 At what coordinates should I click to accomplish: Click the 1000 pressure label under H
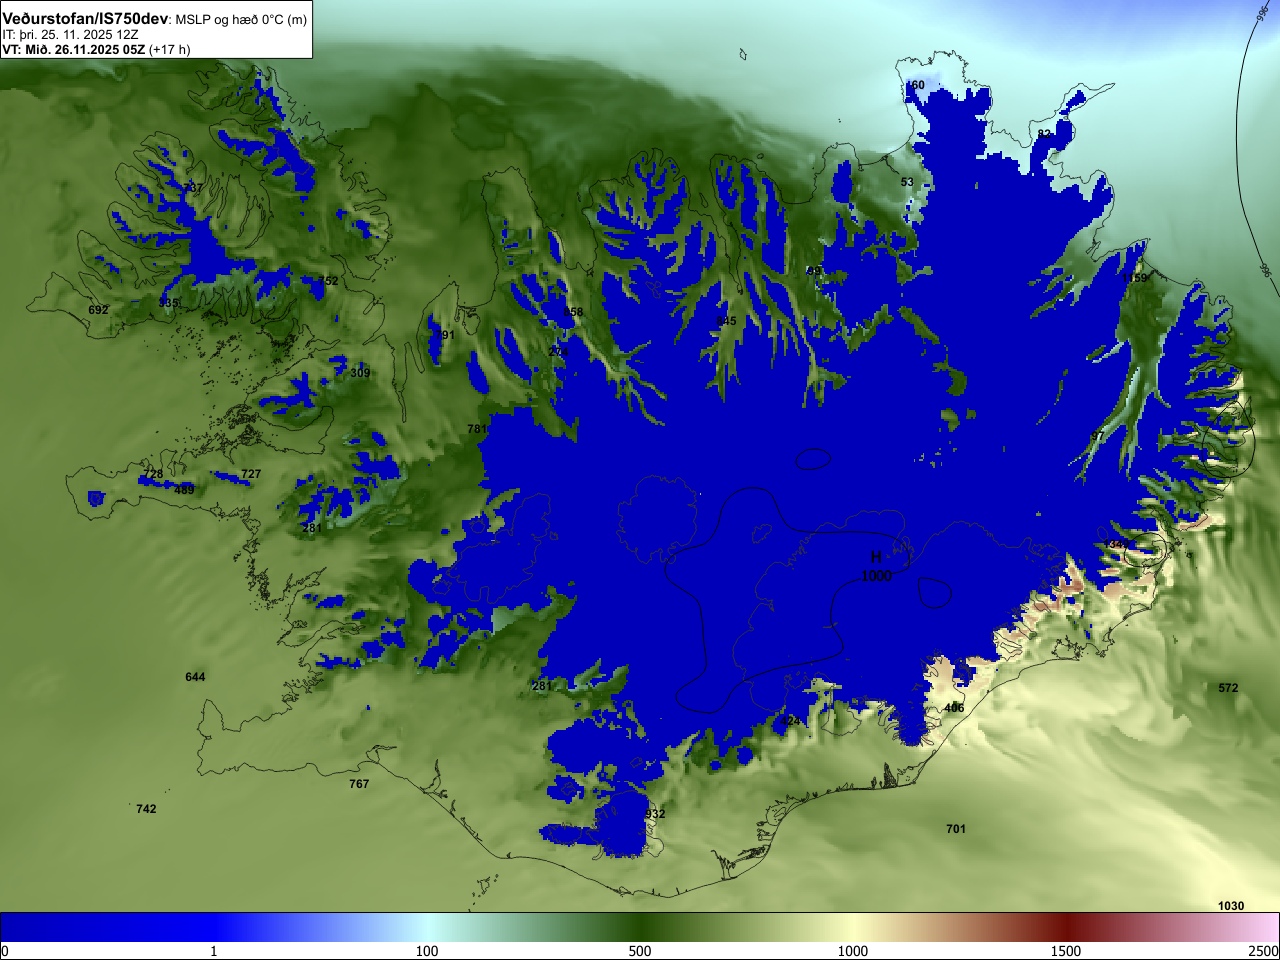(x=876, y=575)
